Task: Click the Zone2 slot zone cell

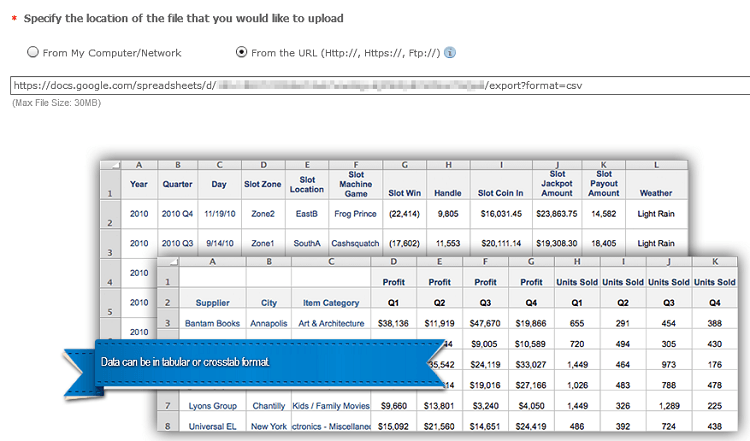Action: pyautogui.click(x=263, y=214)
